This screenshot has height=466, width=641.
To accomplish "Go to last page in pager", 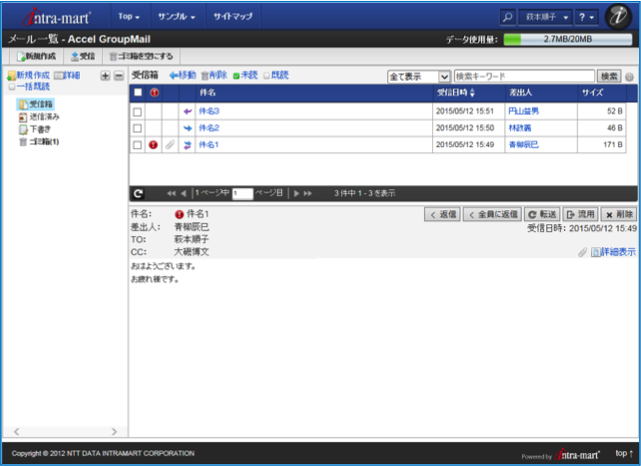I will (307, 193).
